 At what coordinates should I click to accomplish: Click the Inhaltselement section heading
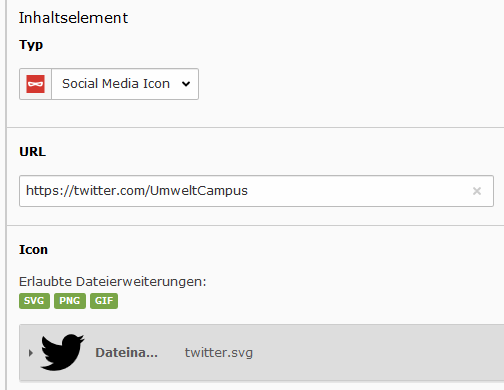click(73, 18)
